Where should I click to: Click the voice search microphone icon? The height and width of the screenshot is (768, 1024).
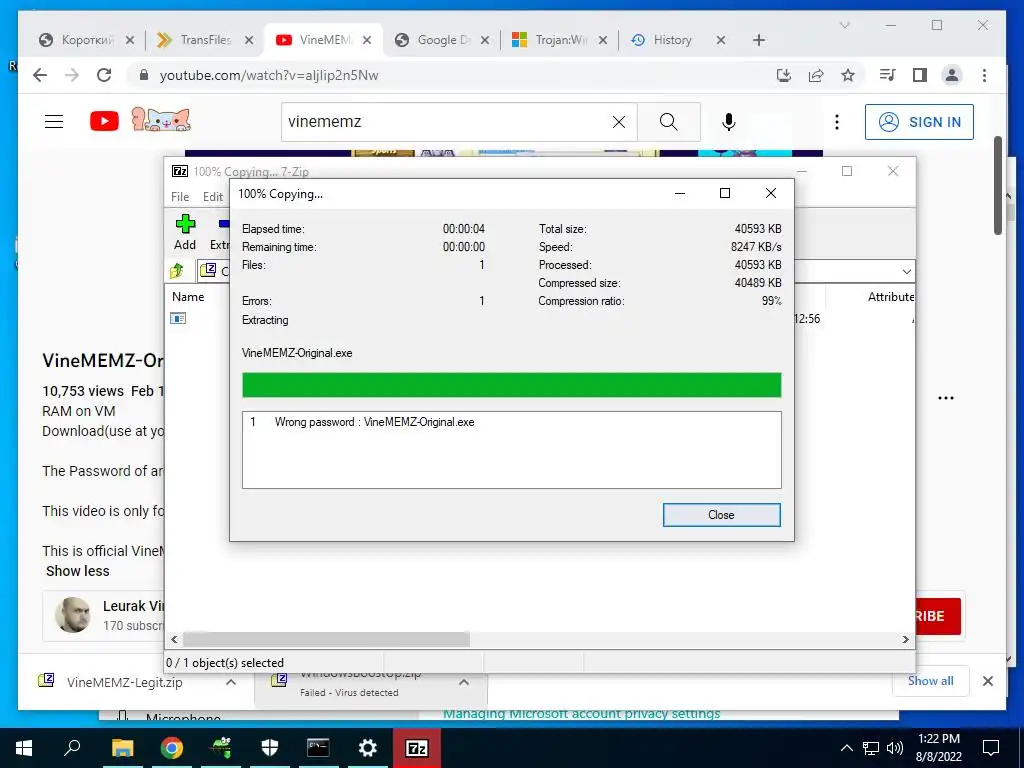(729, 121)
